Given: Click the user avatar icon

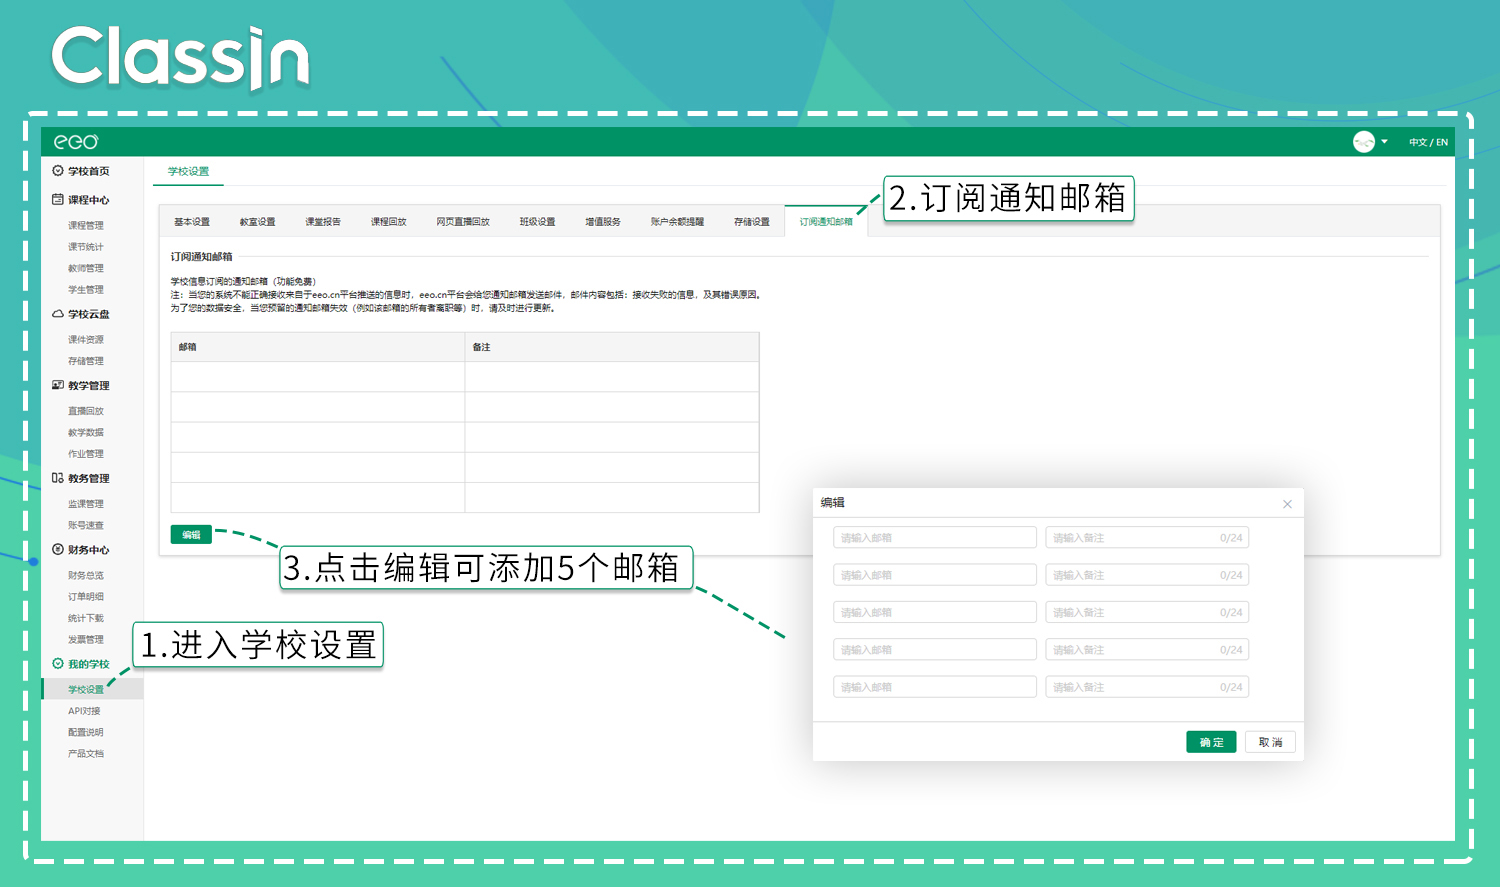Looking at the screenshot, I should (x=1364, y=142).
